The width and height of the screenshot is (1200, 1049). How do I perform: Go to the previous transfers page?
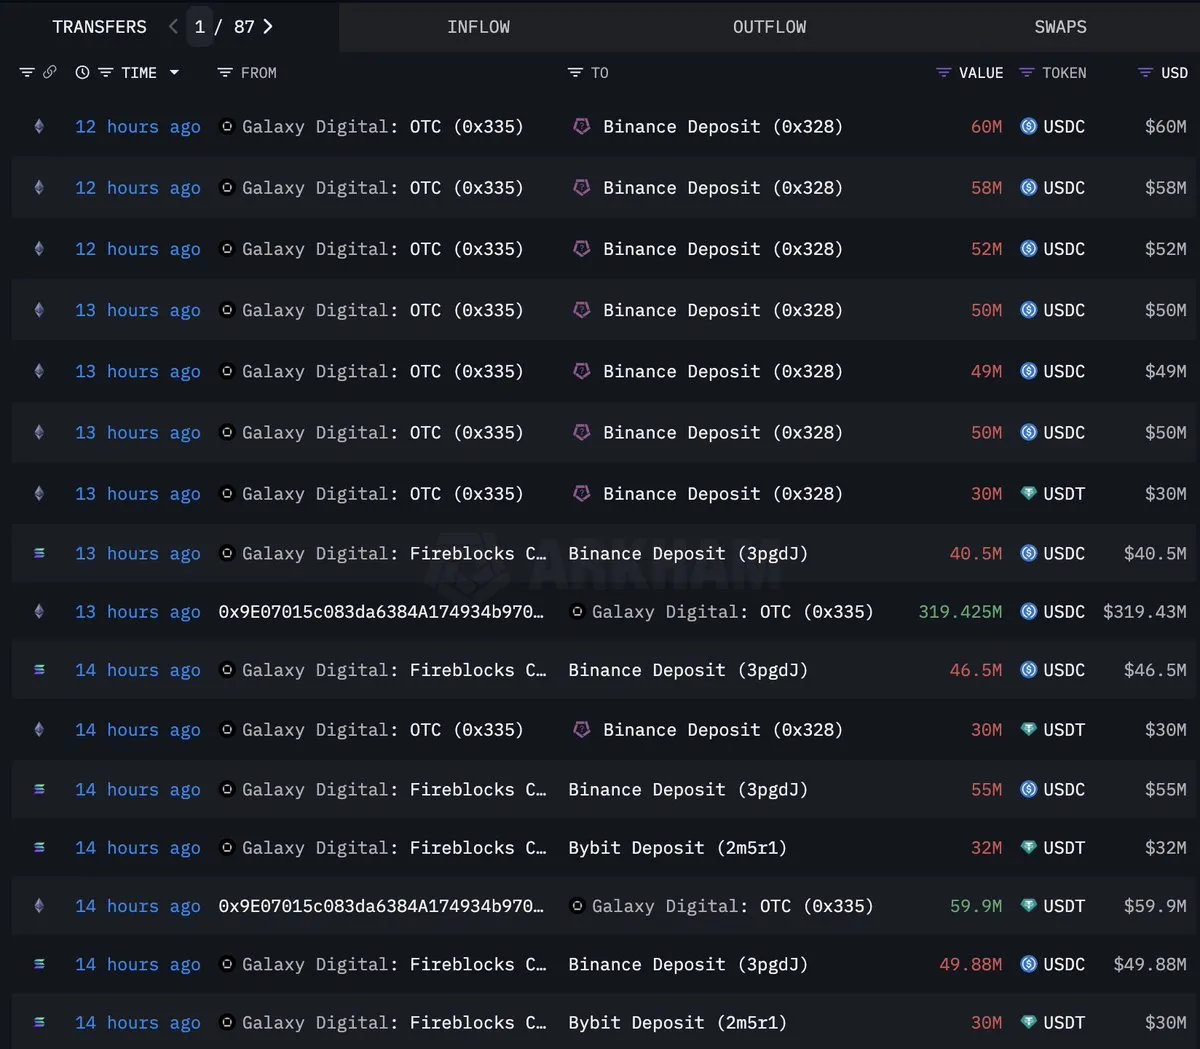click(x=173, y=26)
